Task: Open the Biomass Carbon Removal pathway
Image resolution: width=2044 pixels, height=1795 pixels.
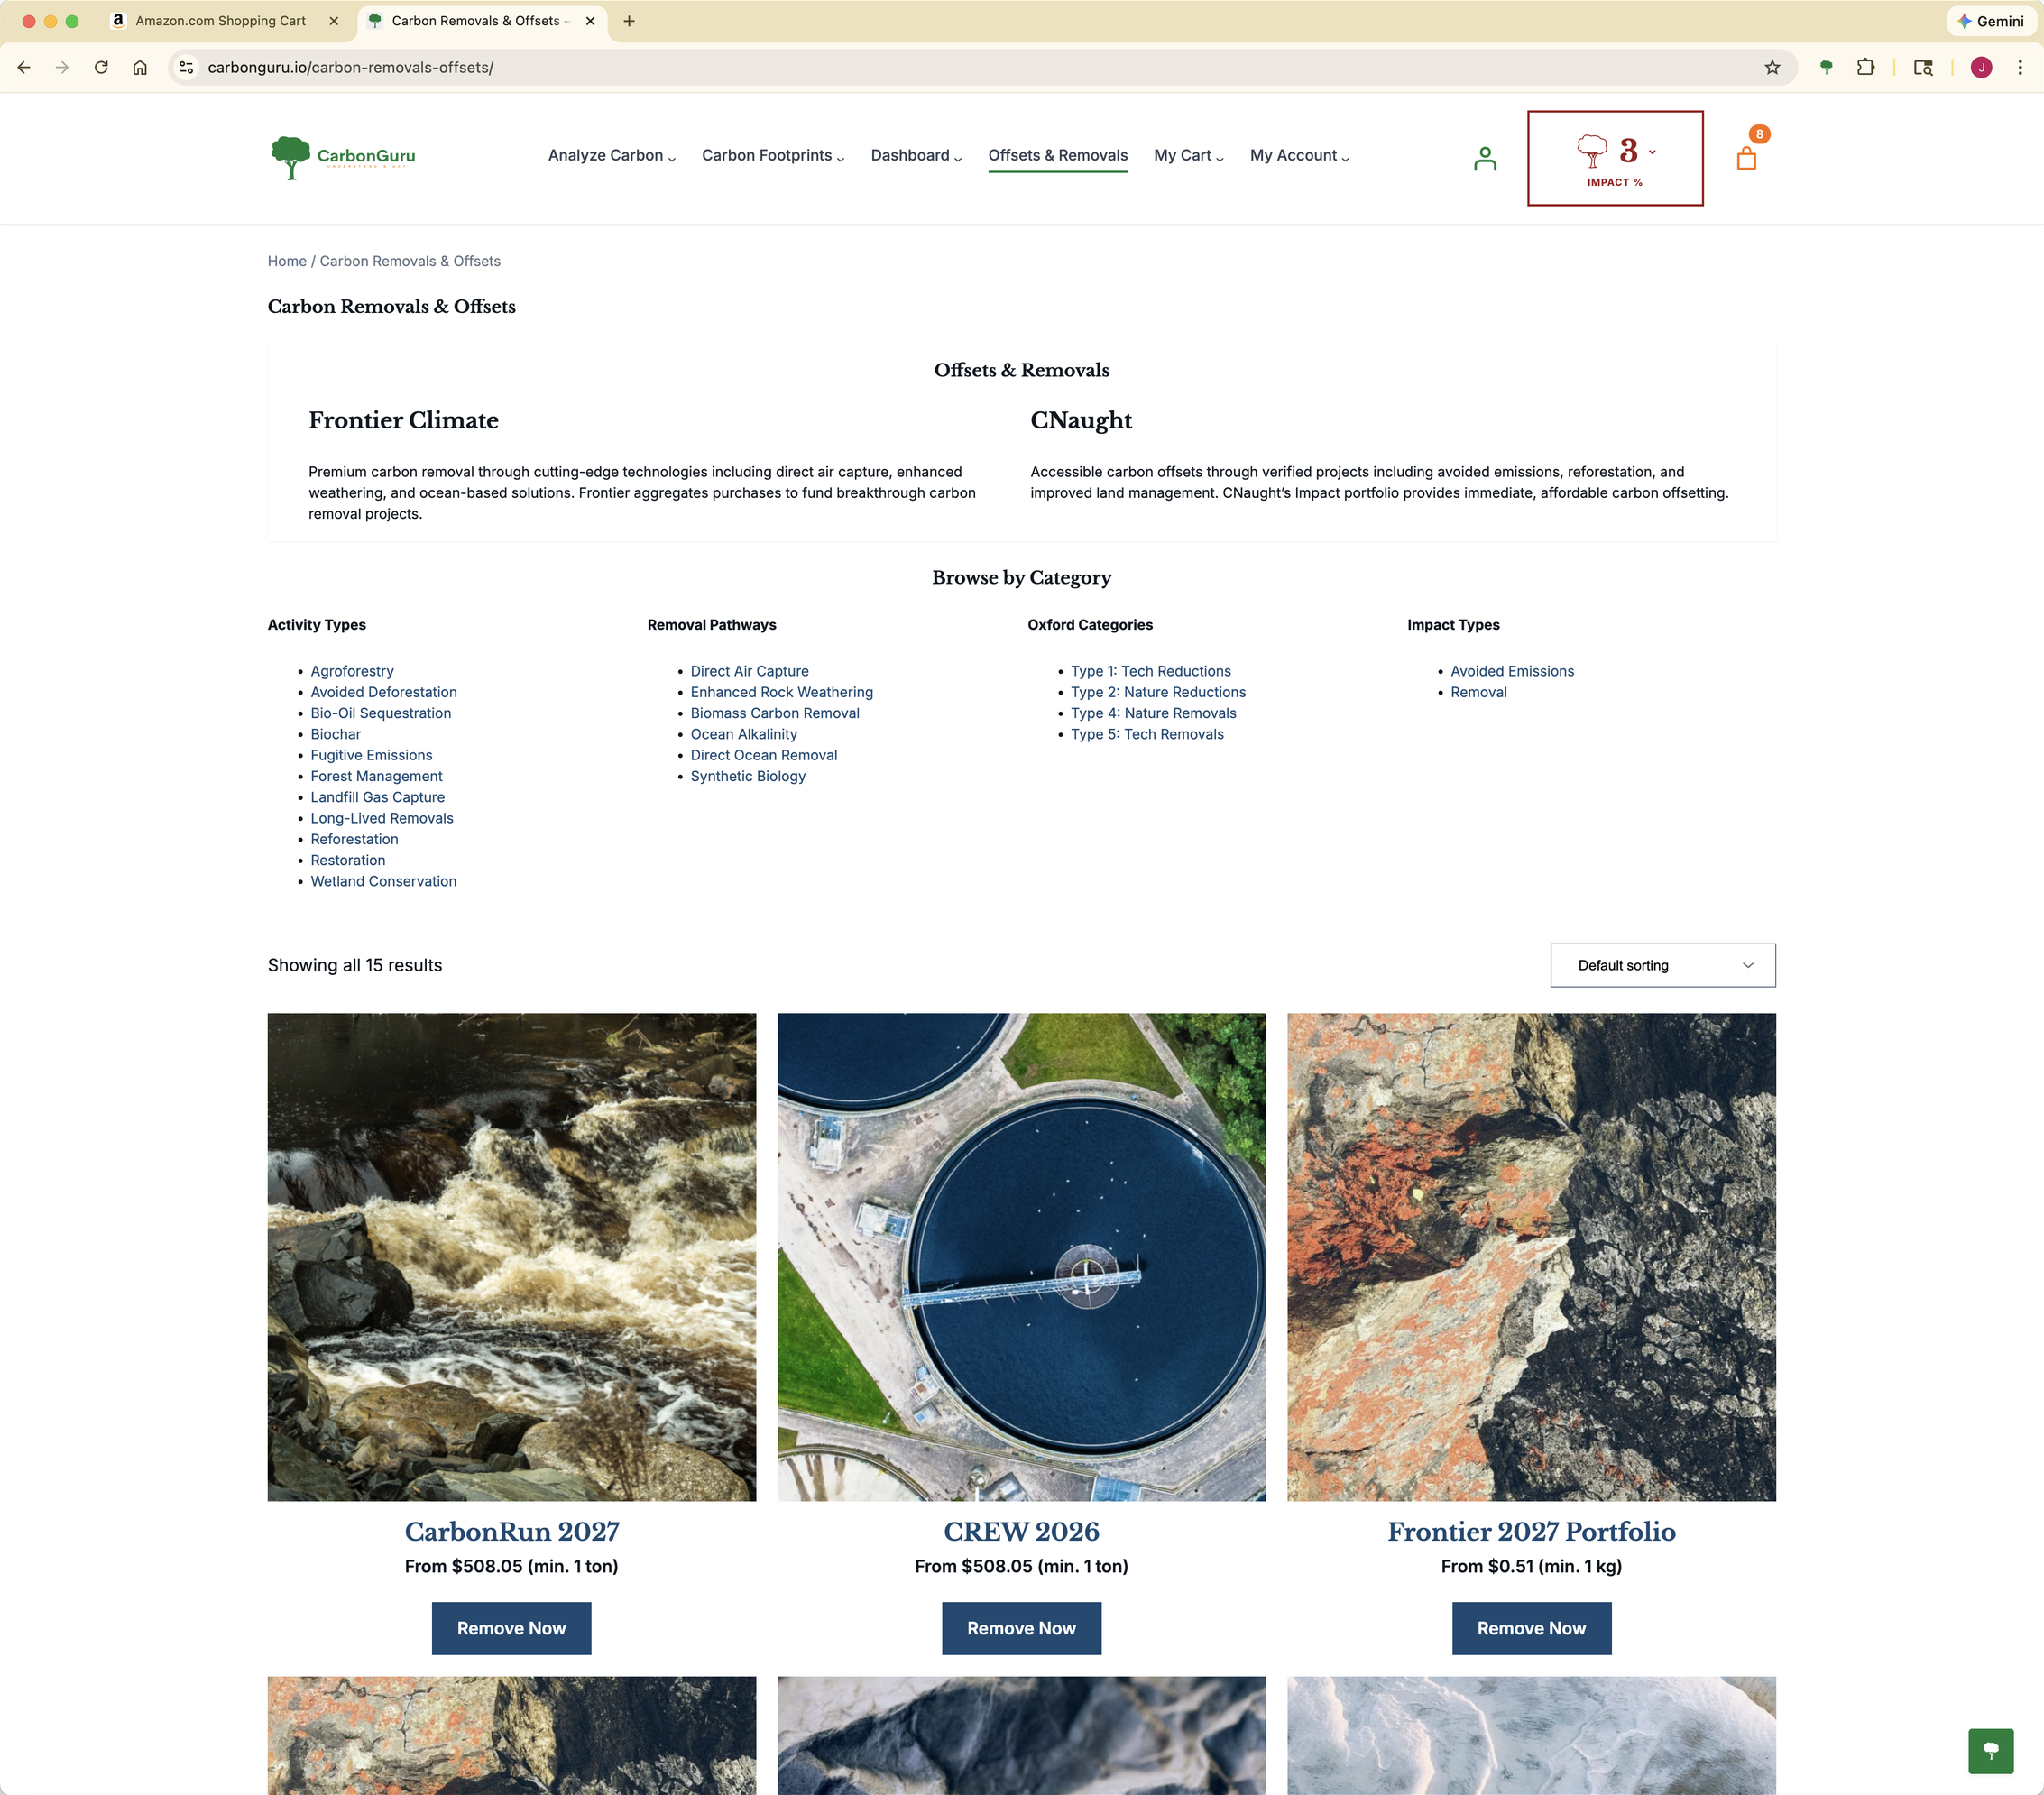Action: pyautogui.click(x=775, y=713)
